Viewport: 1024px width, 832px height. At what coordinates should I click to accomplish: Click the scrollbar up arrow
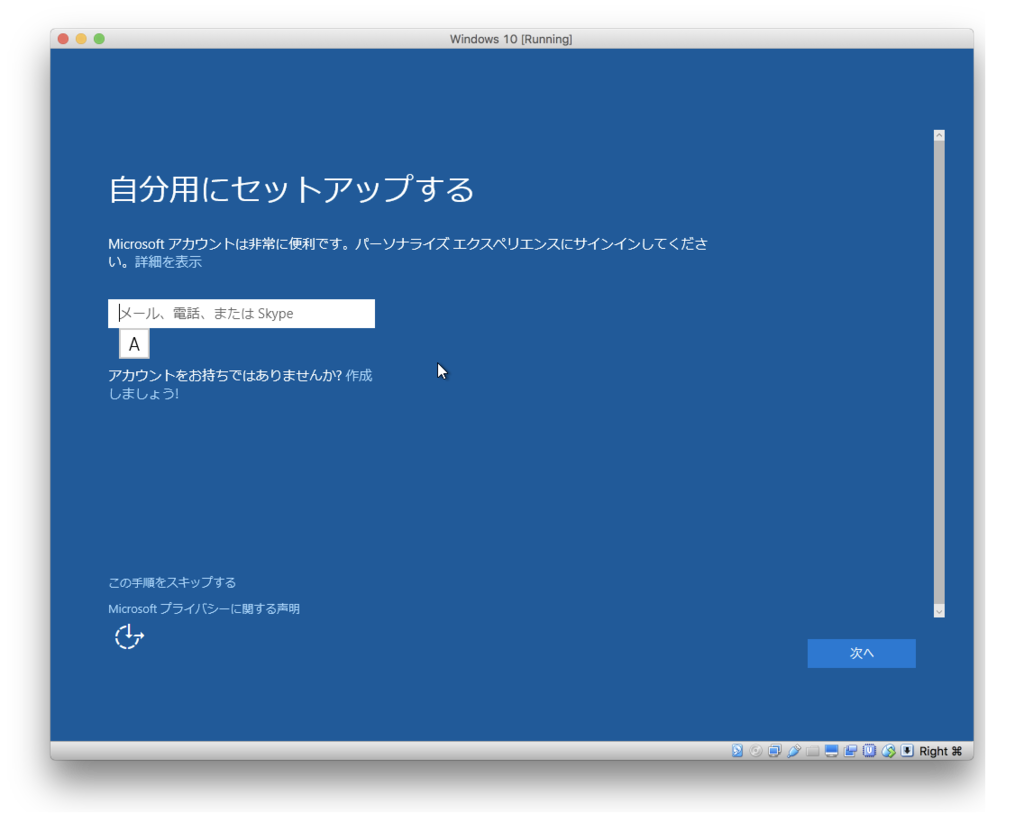(939, 135)
